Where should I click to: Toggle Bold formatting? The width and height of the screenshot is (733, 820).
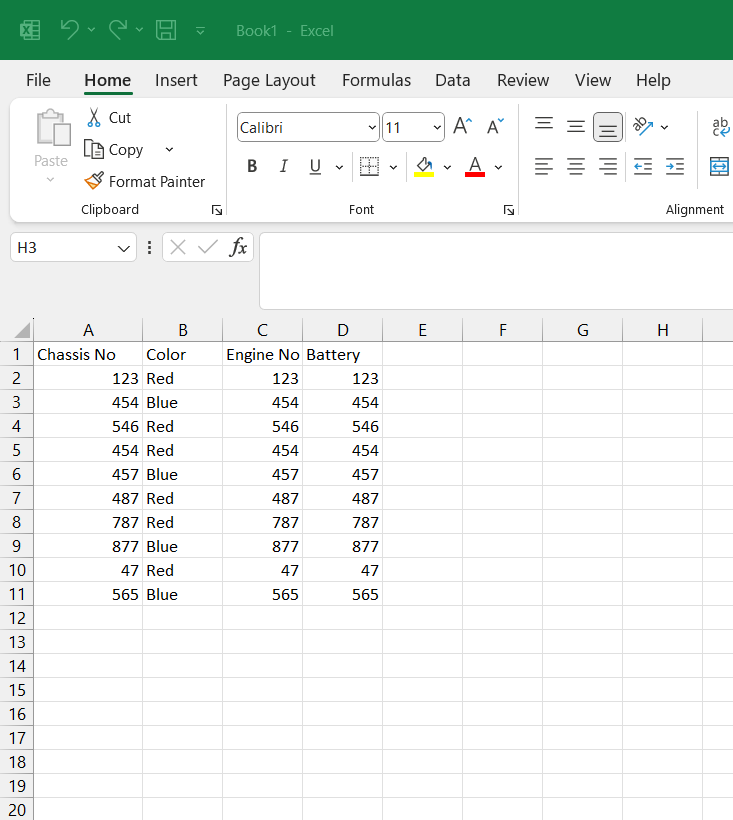252,166
